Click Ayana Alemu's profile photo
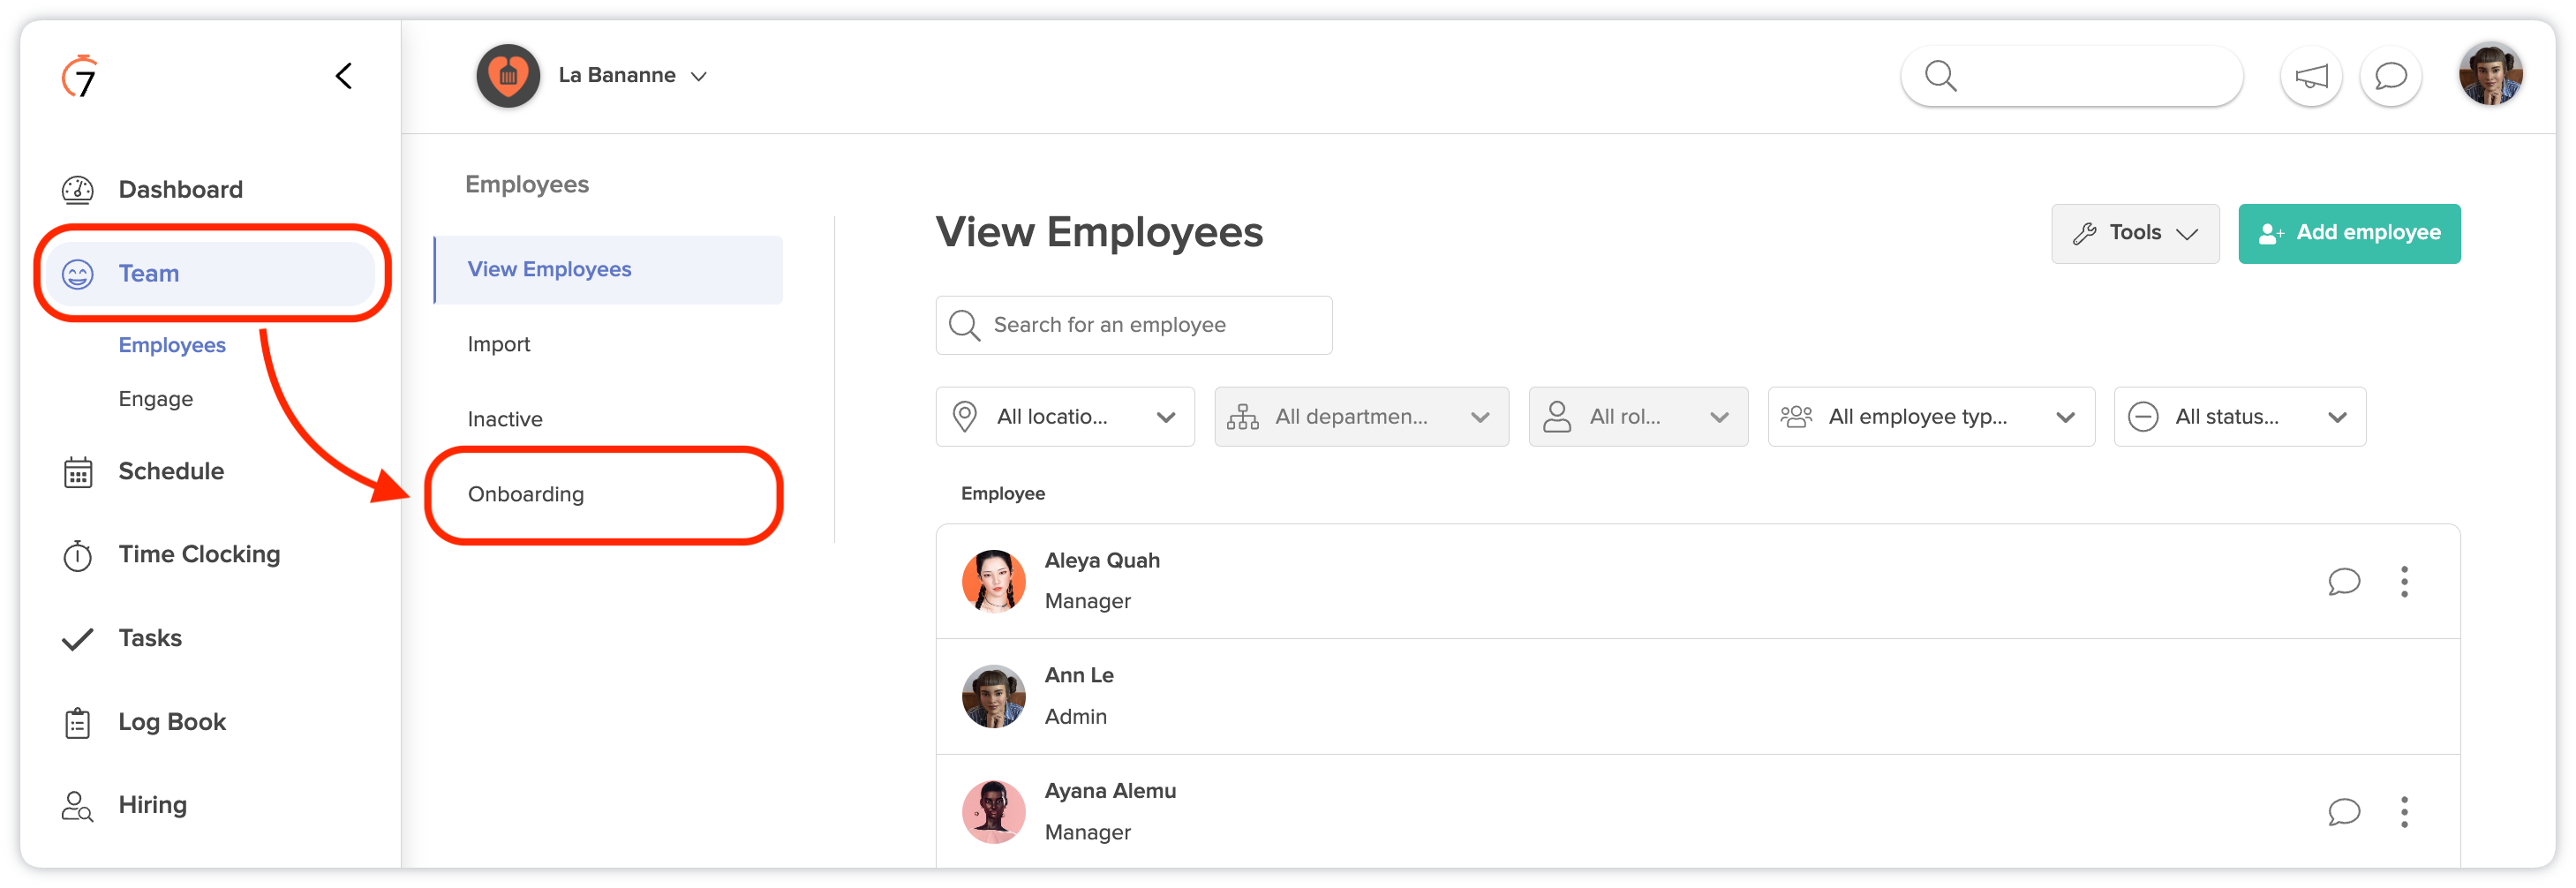 994,812
